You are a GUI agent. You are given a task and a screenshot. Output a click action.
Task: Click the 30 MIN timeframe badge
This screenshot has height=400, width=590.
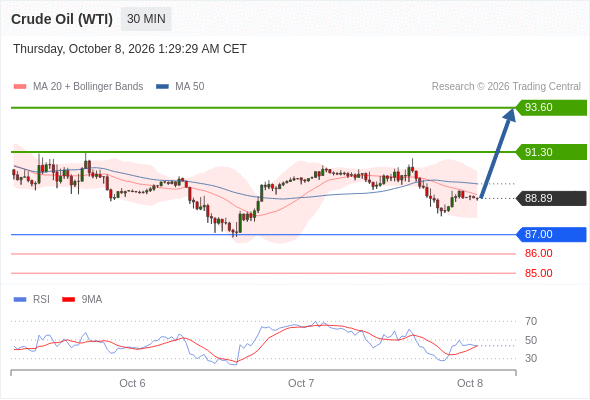(x=146, y=19)
